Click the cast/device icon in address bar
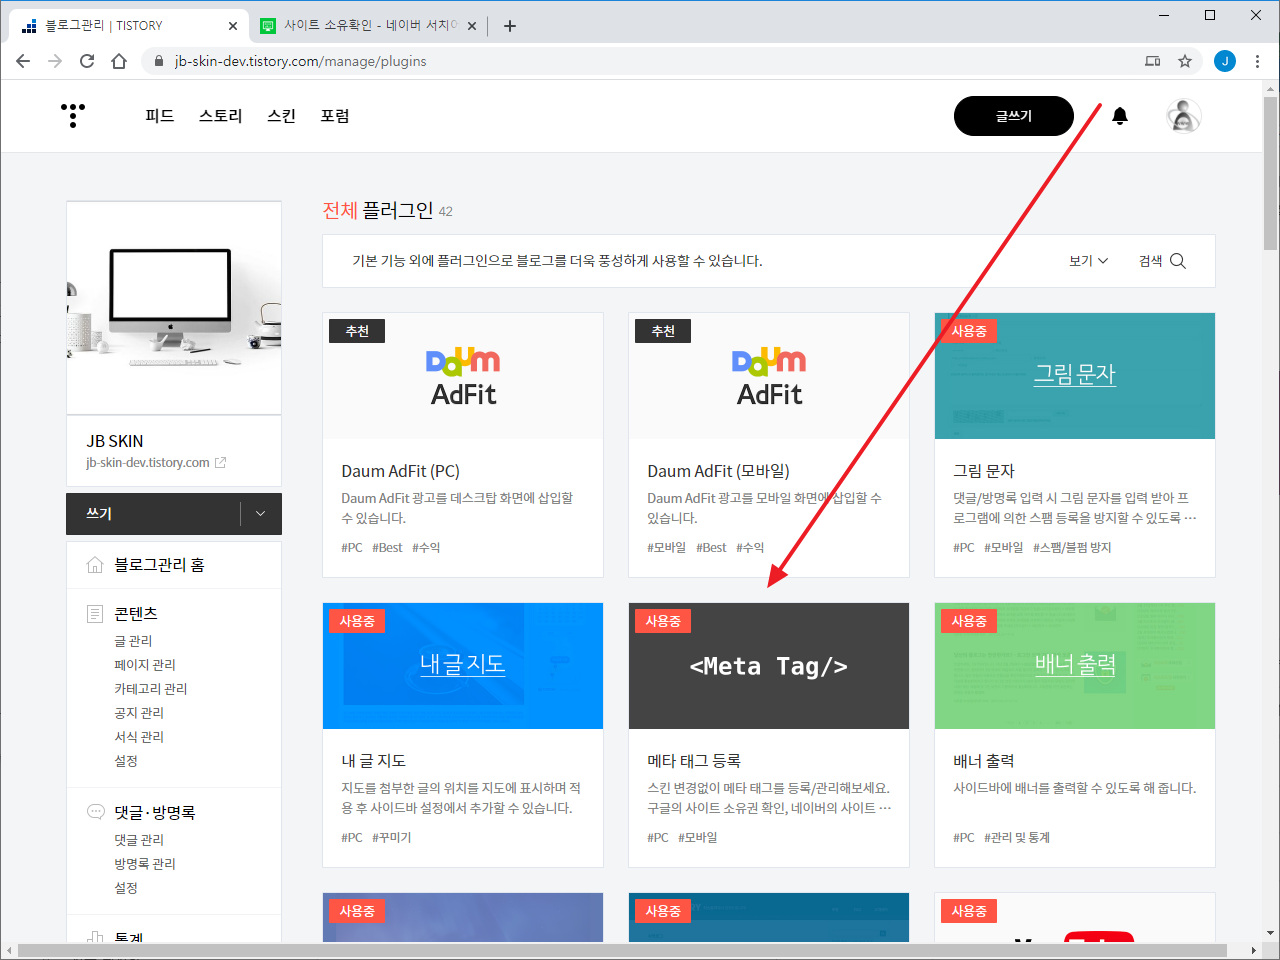1280x960 pixels. coord(1153,61)
